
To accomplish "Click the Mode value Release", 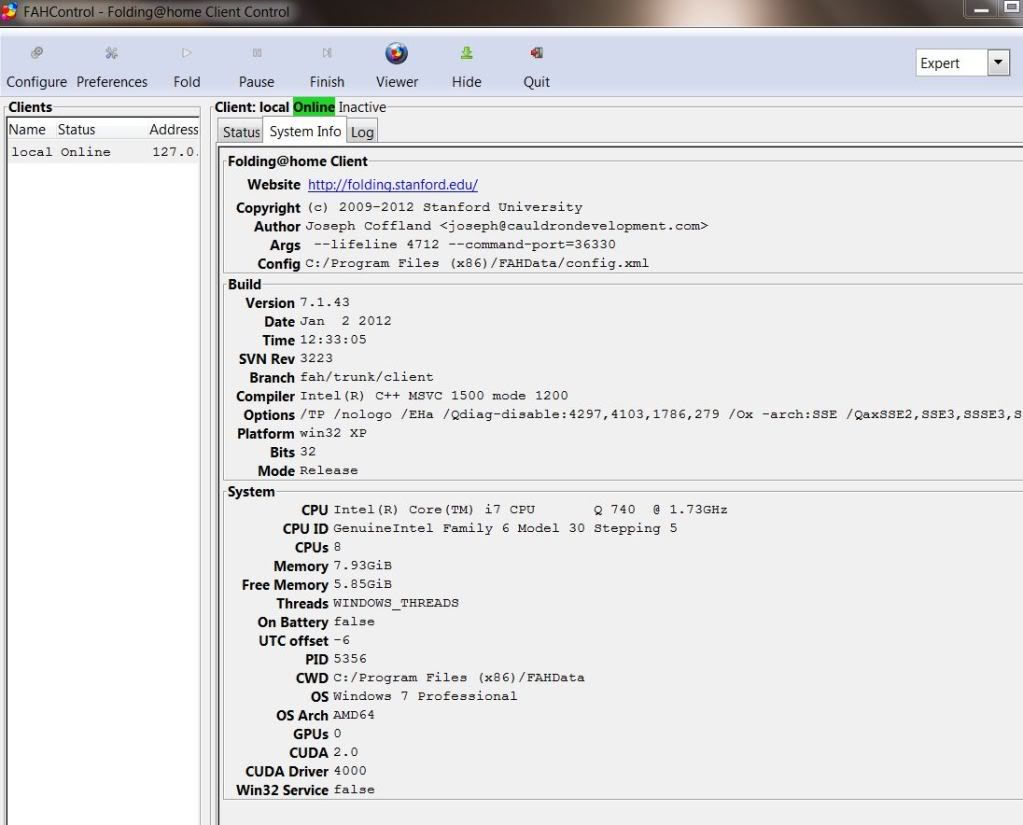I will [328, 470].
